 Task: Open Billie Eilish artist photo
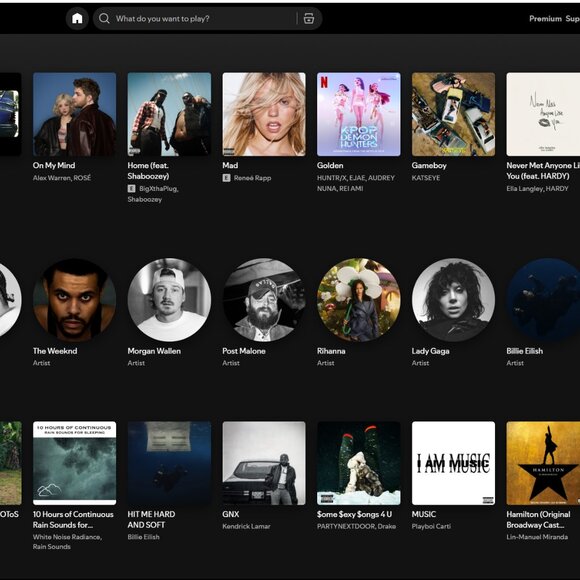tap(543, 300)
